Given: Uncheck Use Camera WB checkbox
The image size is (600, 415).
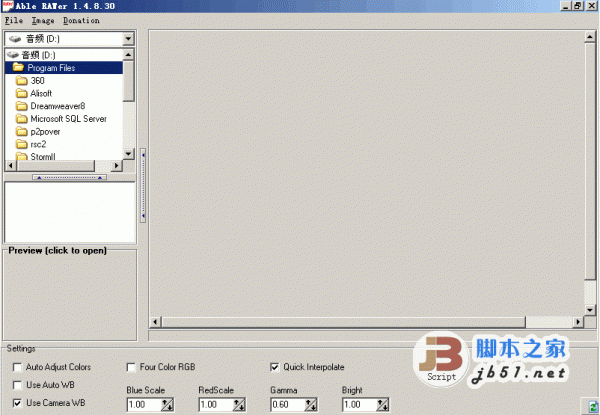Looking at the screenshot, I should pyautogui.click(x=17, y=403).
